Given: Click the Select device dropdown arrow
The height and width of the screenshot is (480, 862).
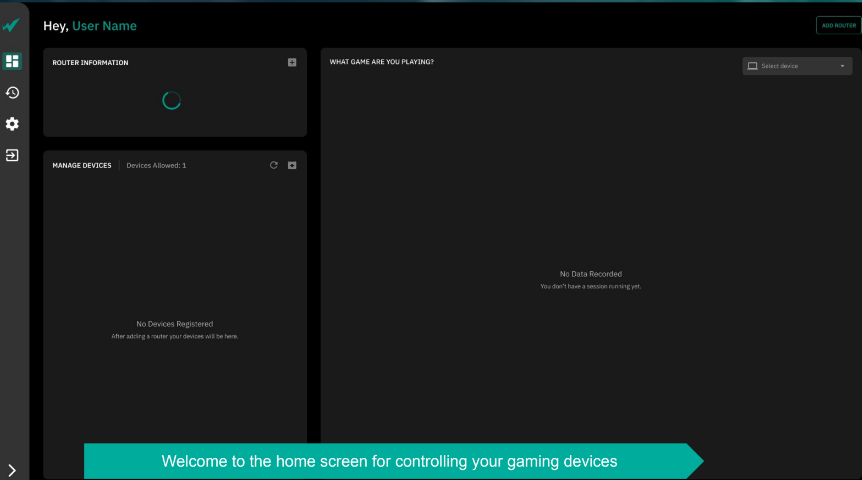Looking at the screenshot, I should click(842, 66).
